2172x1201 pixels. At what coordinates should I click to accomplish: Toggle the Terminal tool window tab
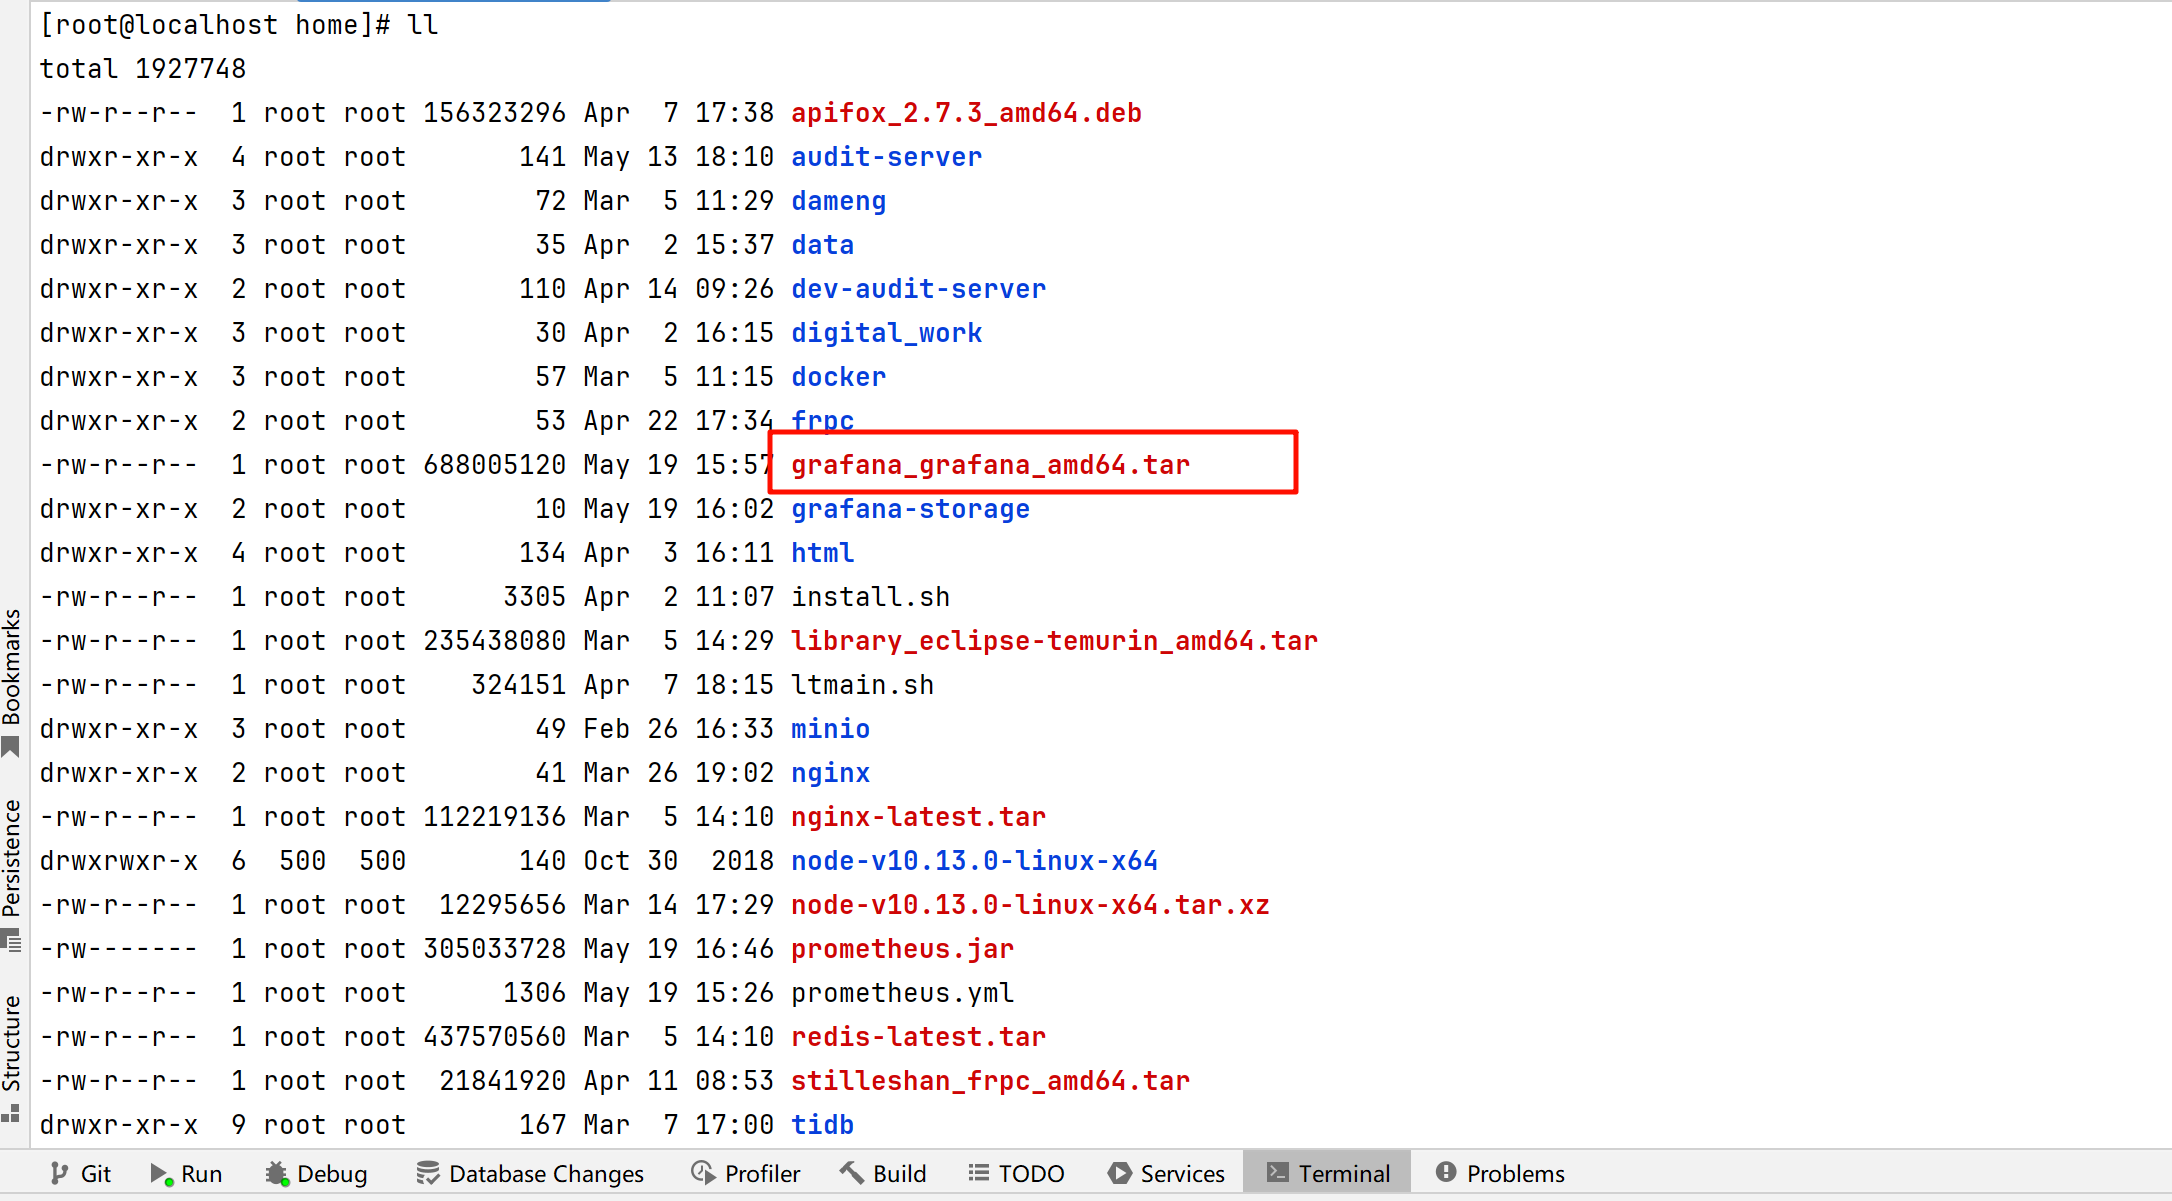1328,1173
